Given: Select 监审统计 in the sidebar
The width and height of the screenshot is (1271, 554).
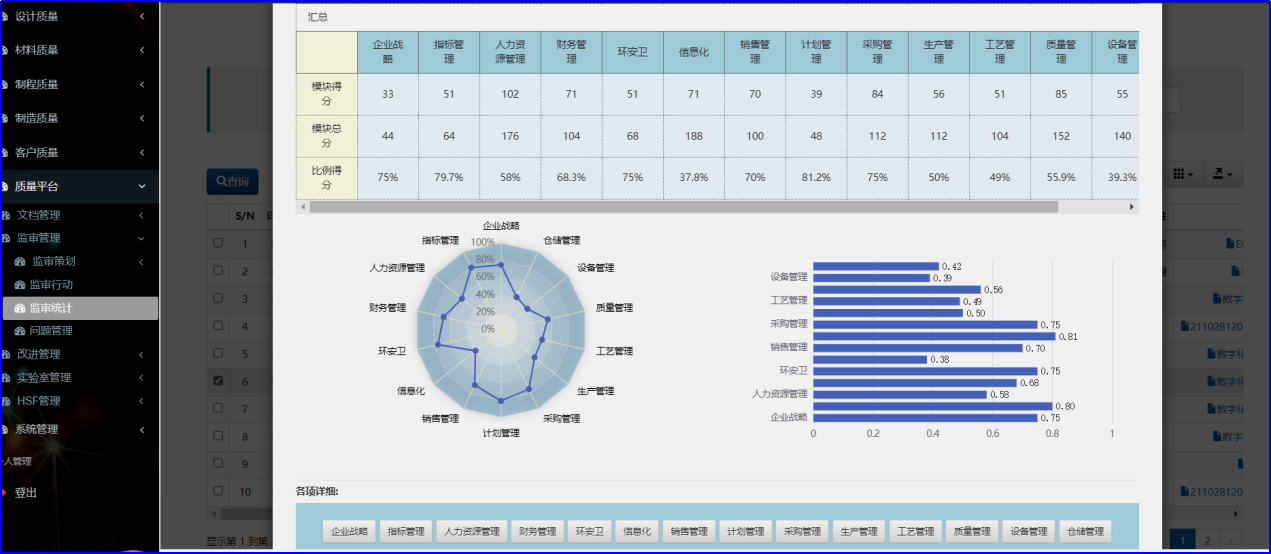Looking at the screenshot, I should click(79, 308).
